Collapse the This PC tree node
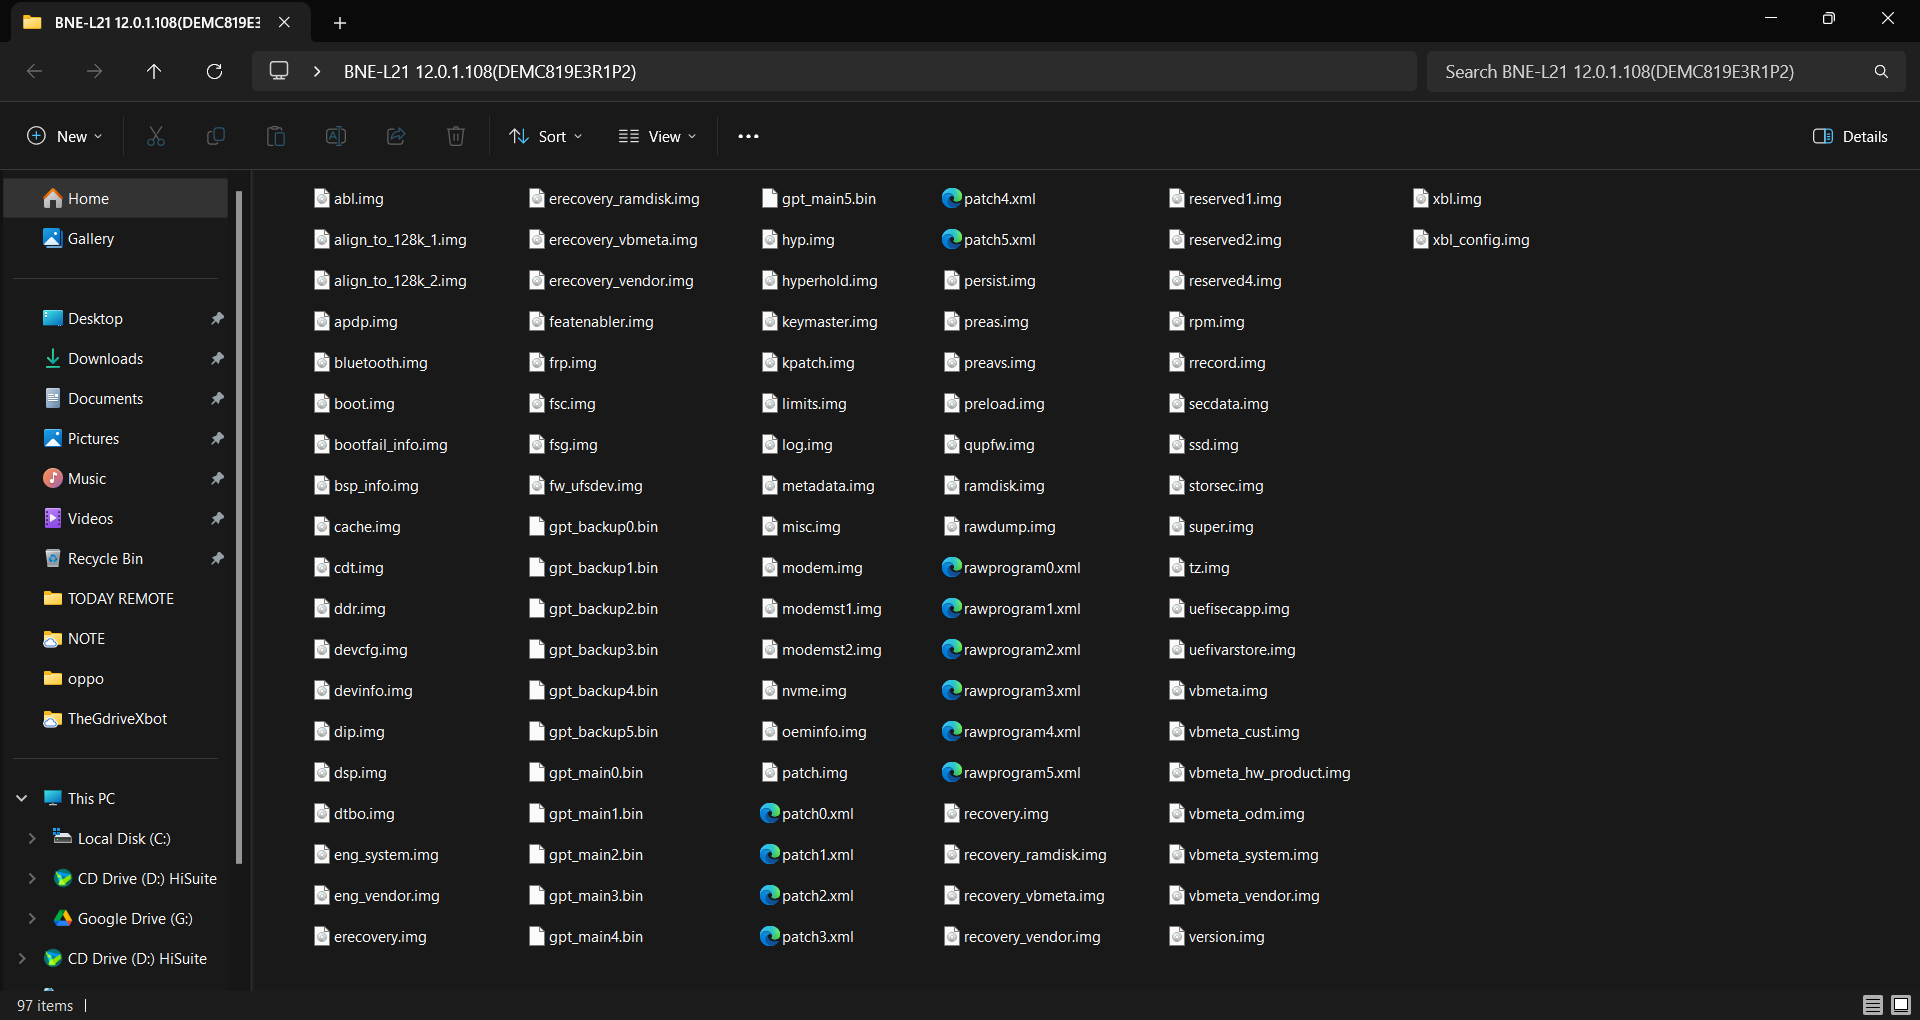This screenshot has height=1020, width=1920. tap(22, 798)
